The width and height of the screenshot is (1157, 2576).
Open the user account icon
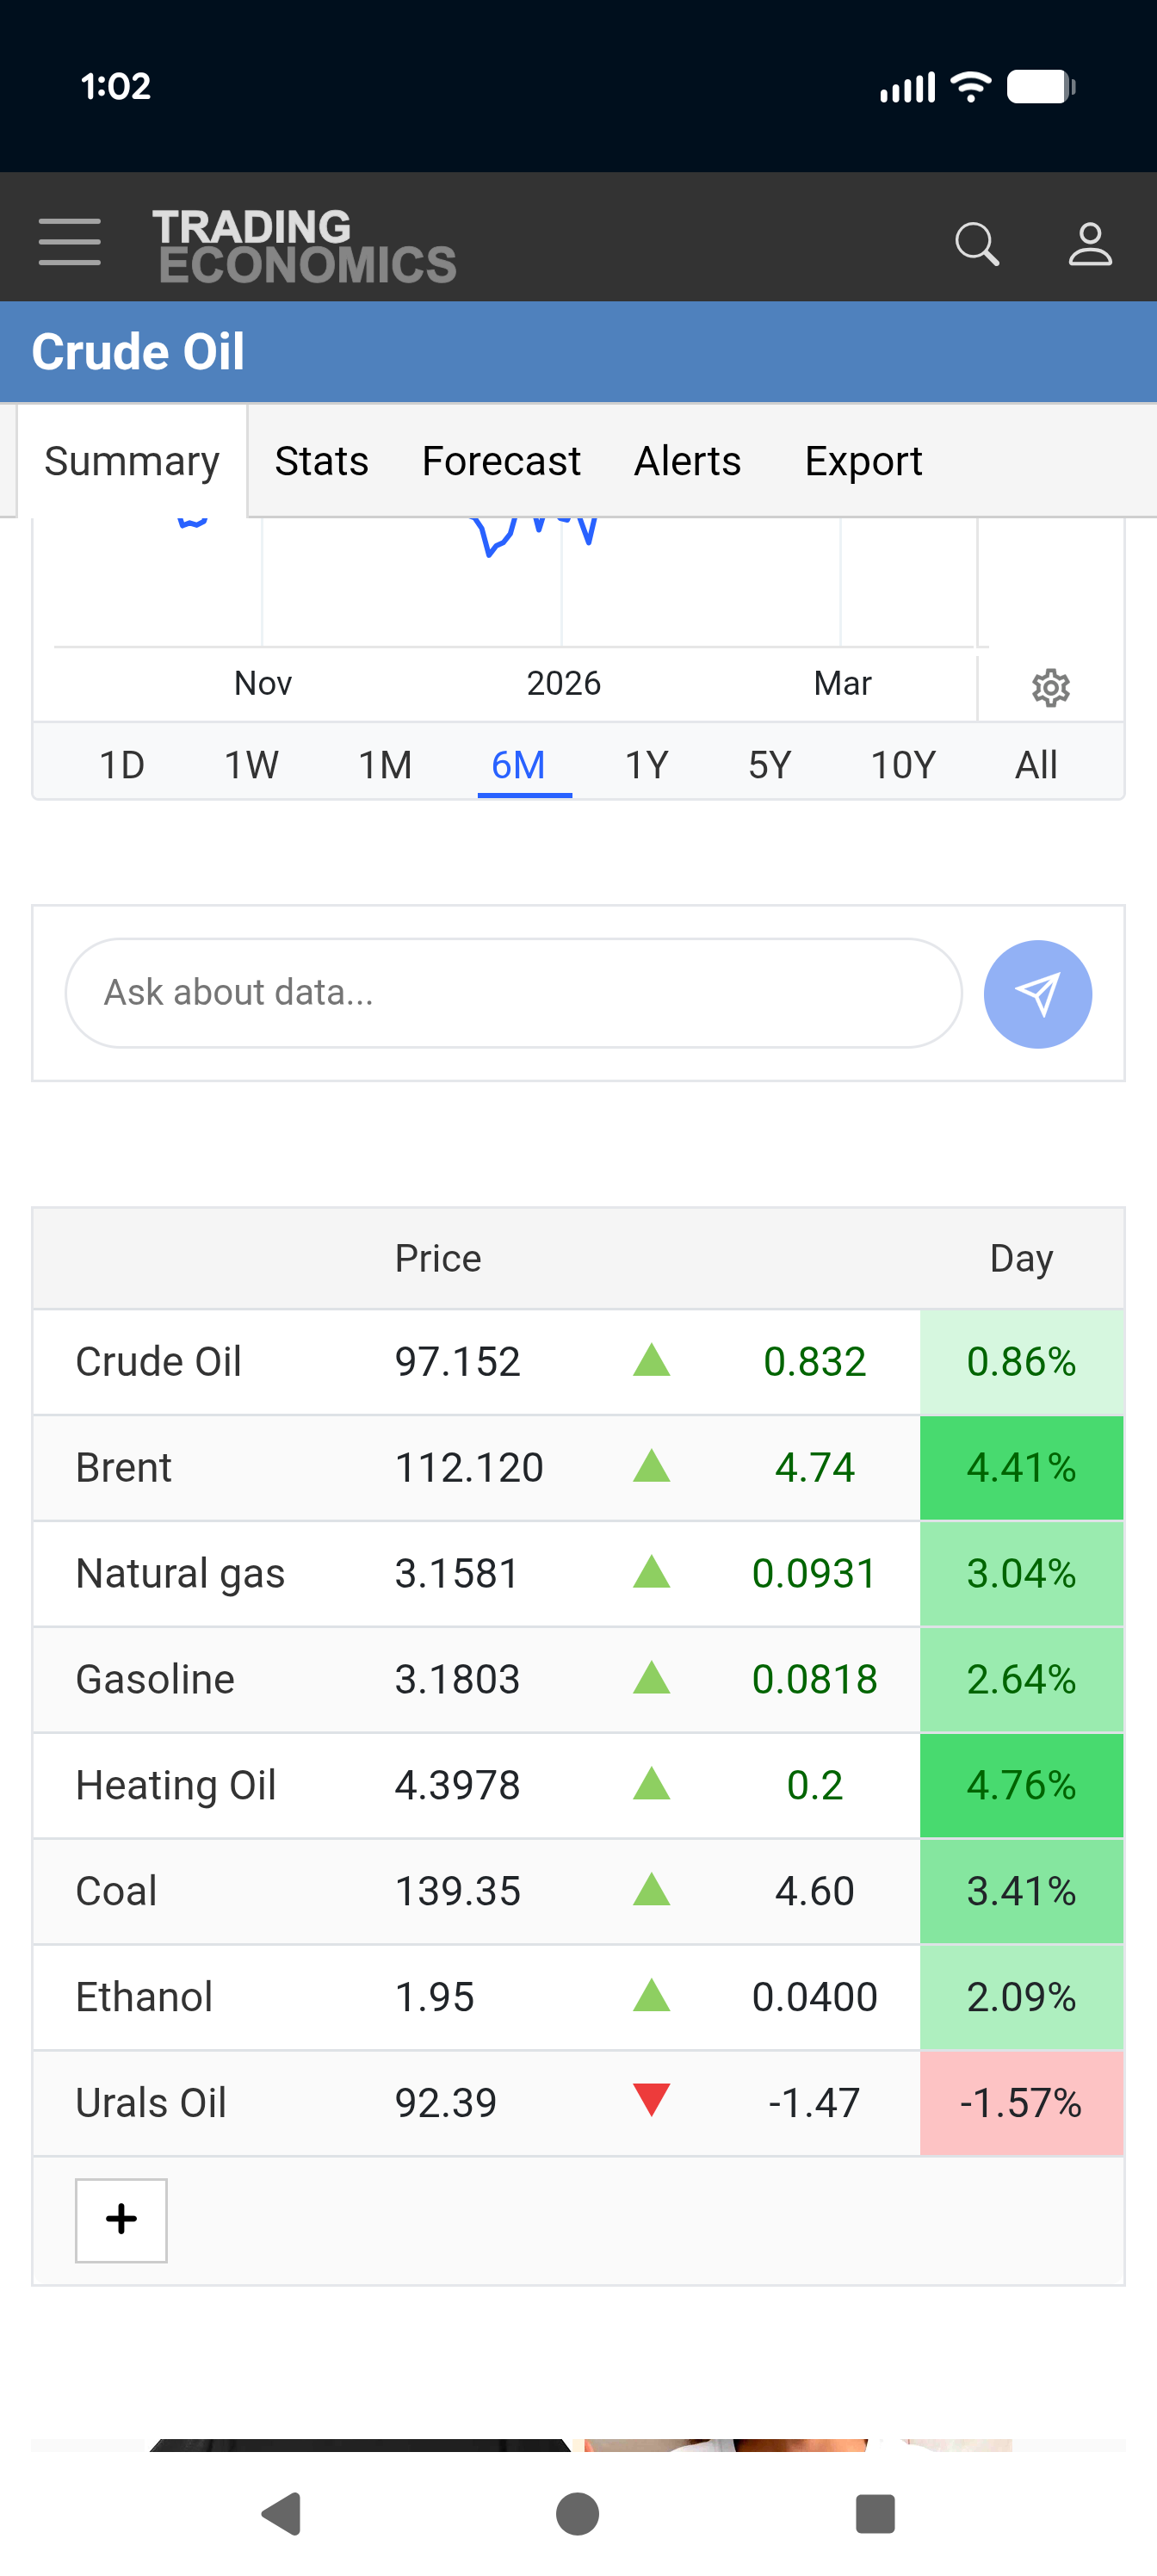click(1089, 243)
